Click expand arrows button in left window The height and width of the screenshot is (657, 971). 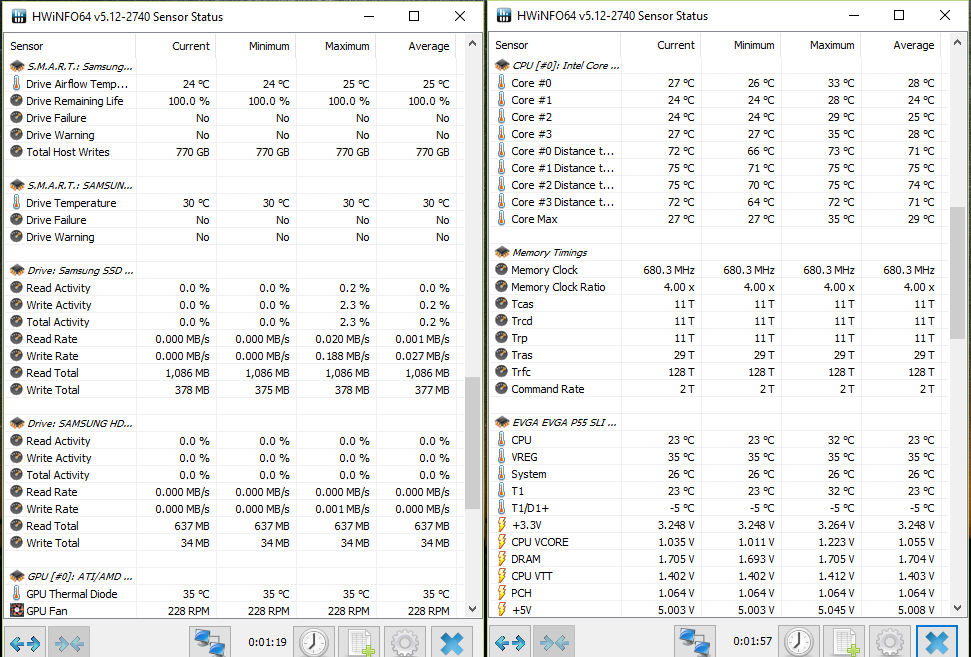[x=26, y=643]
